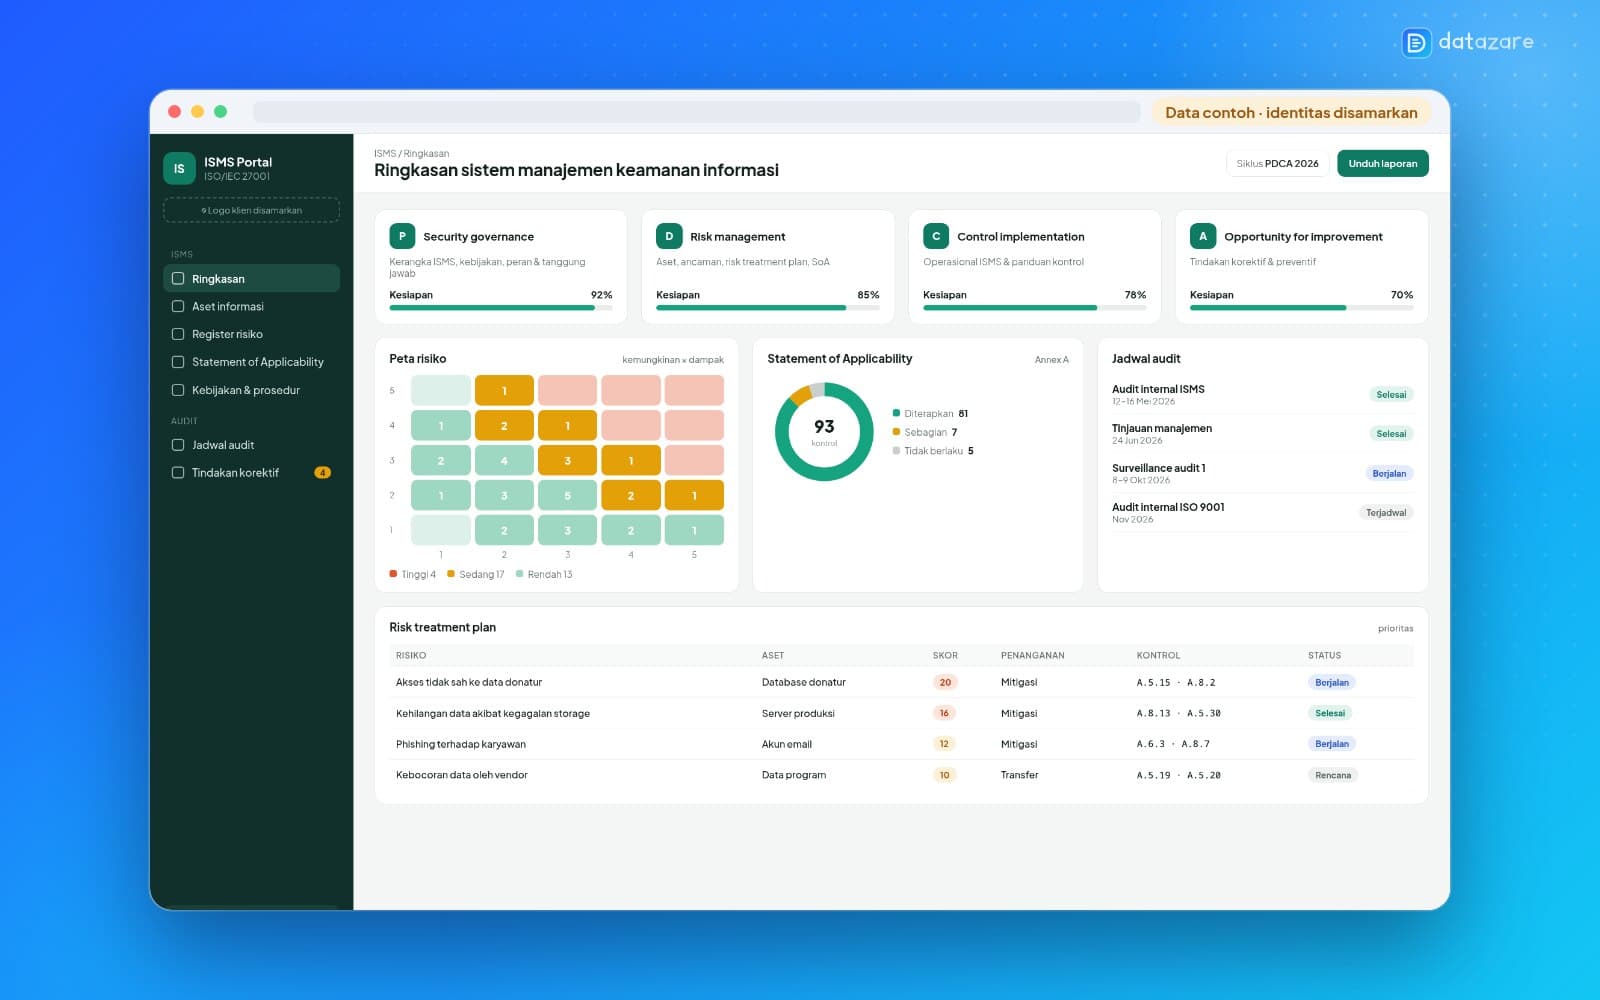Click the IS logo badge of ISMS Portal
The image size is (1600, 1000).
[179, 169]
